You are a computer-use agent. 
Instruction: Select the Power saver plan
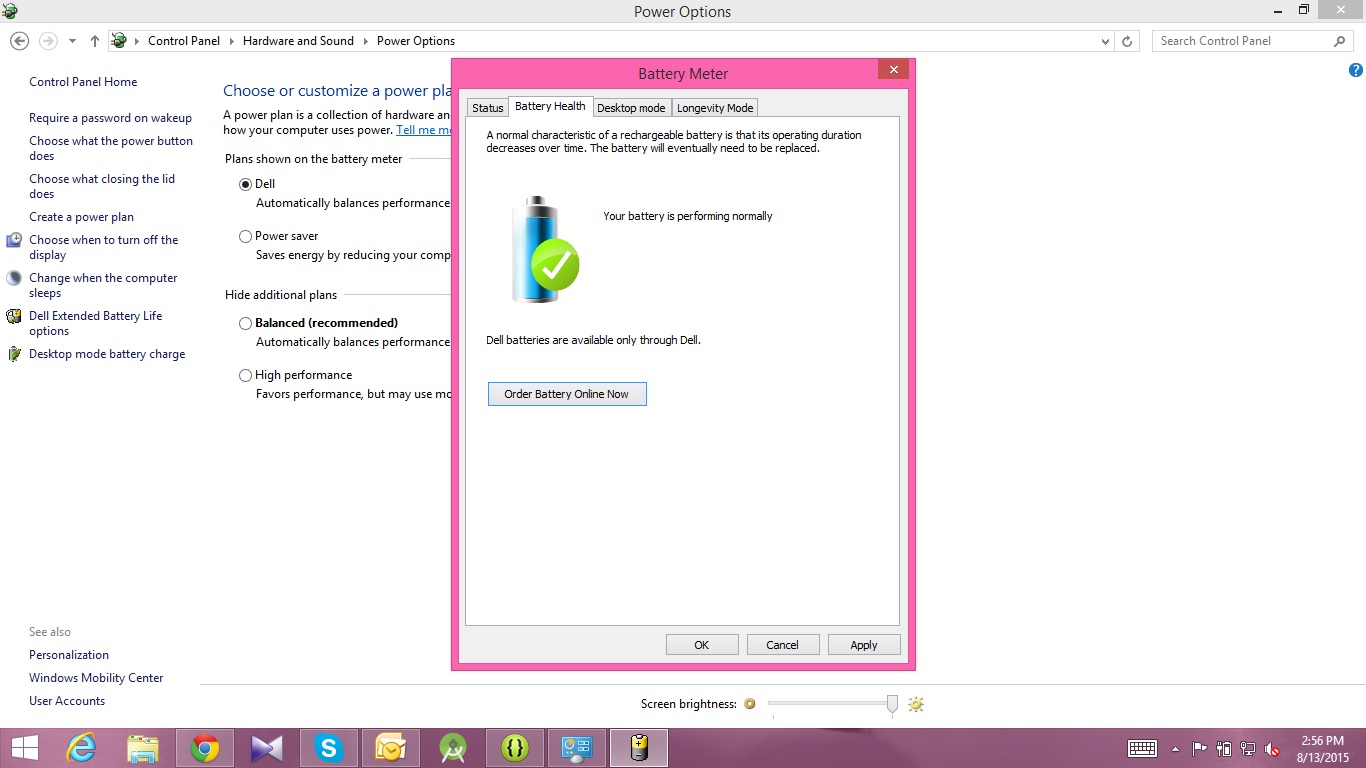(246, 236)
